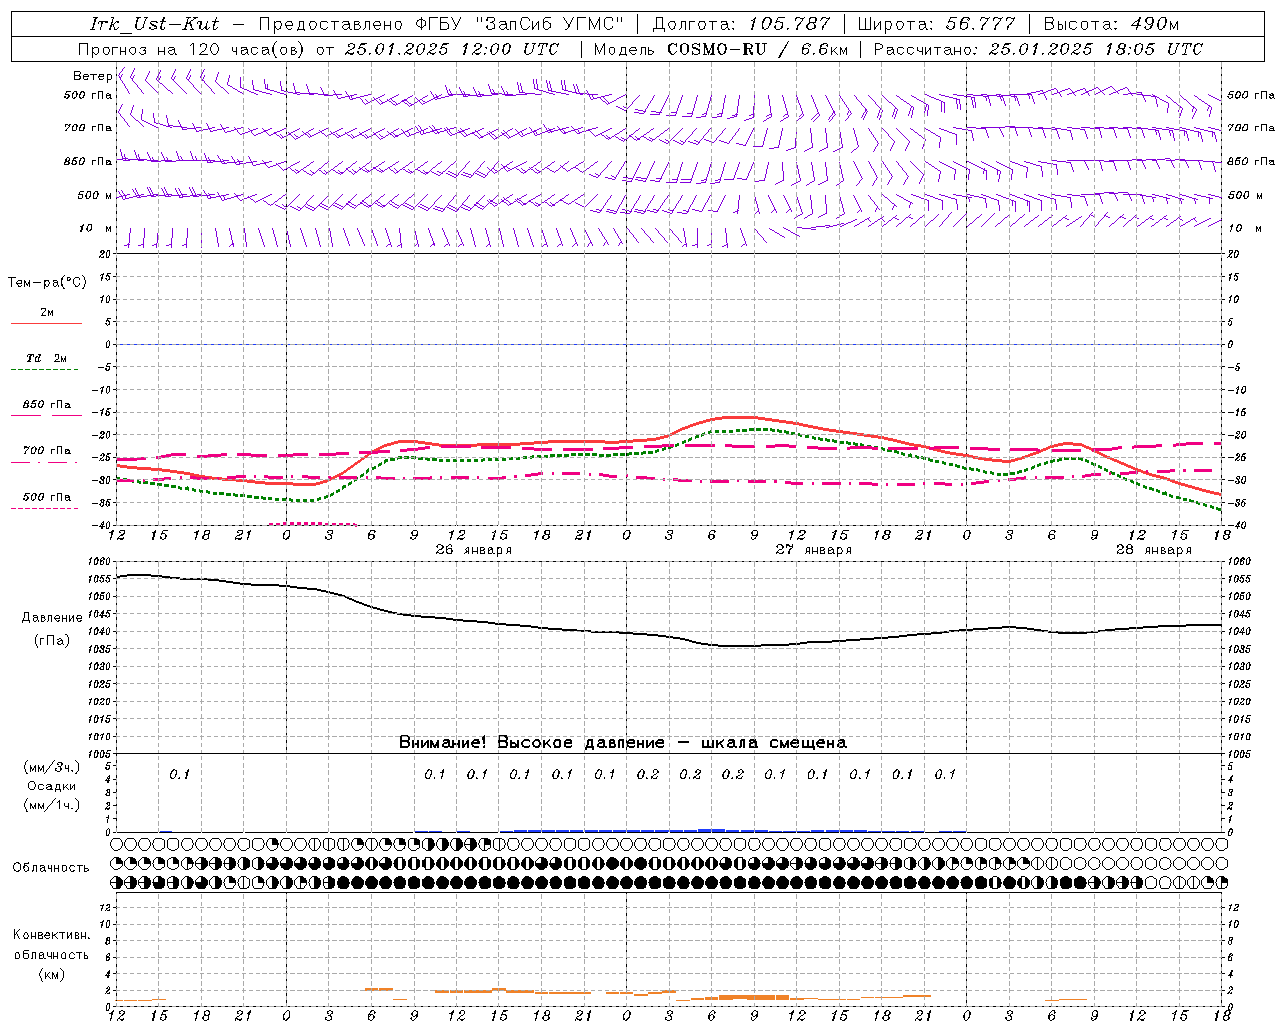The width and height of the screenshot is (1280, 1024).
Task: Click the "(гПа)" unit under Давление
Action: (x=52, y=641)
